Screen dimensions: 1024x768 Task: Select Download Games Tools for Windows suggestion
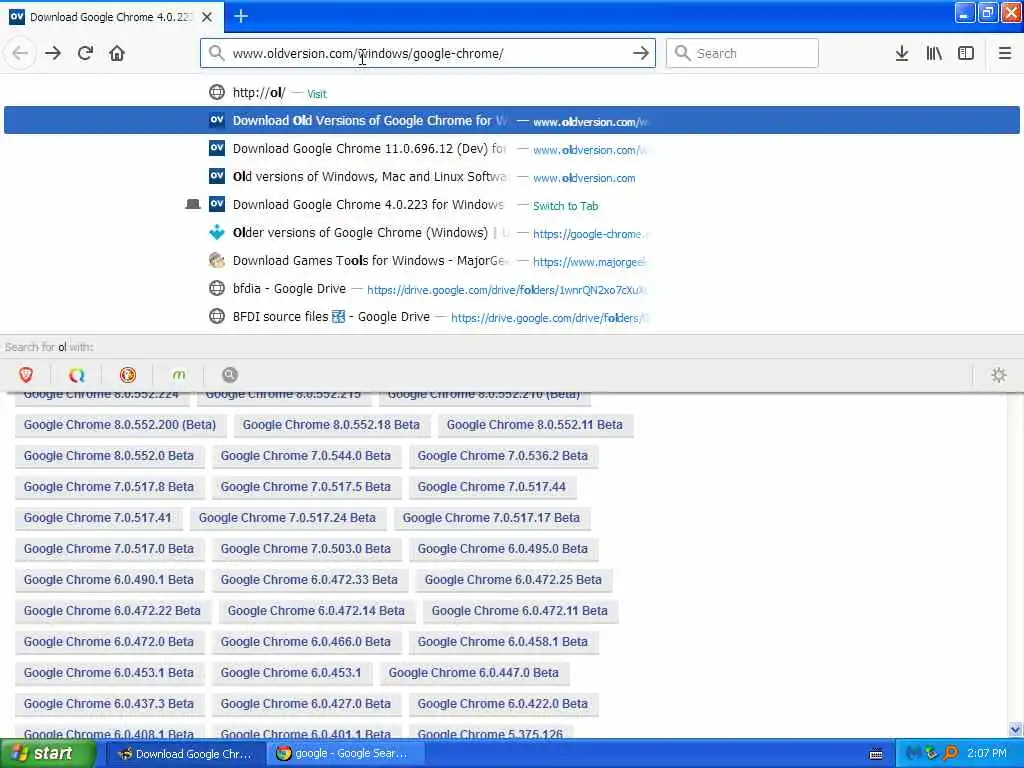coord(512,261)
